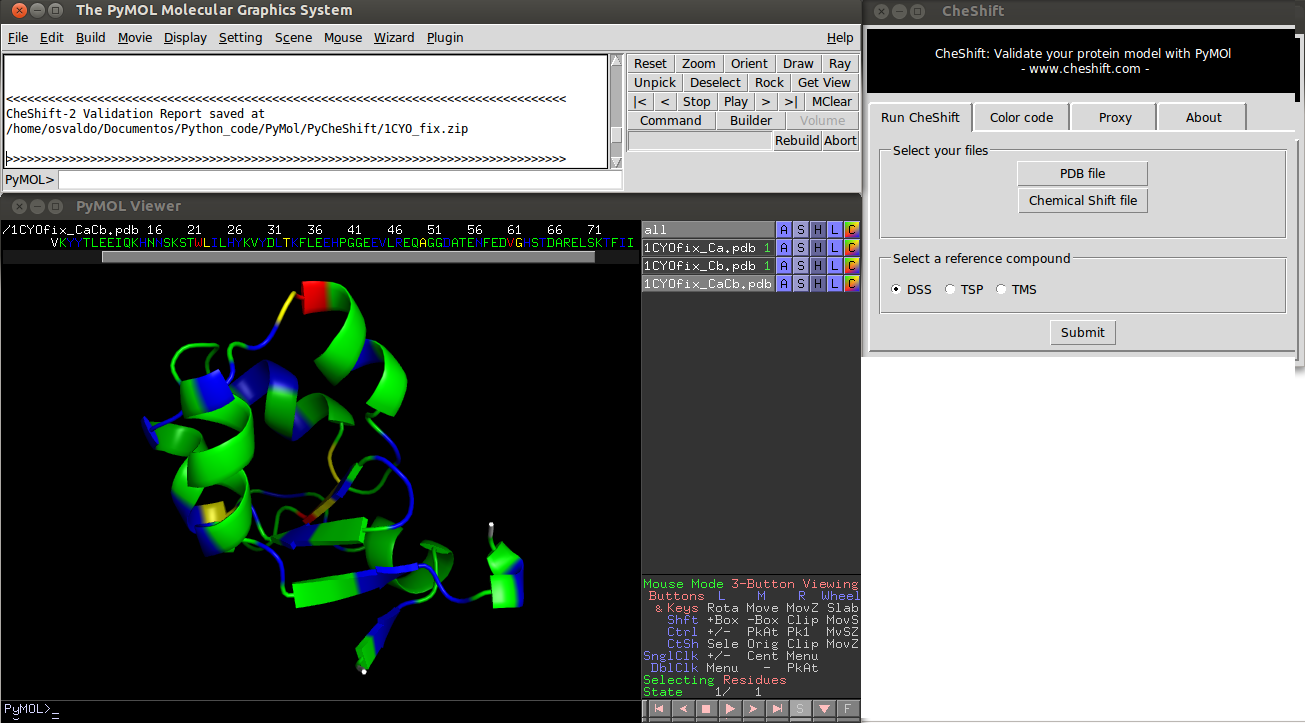Open the Display menu
The width and height of the screenshot is (1305, 723).
tap(185, 38)
